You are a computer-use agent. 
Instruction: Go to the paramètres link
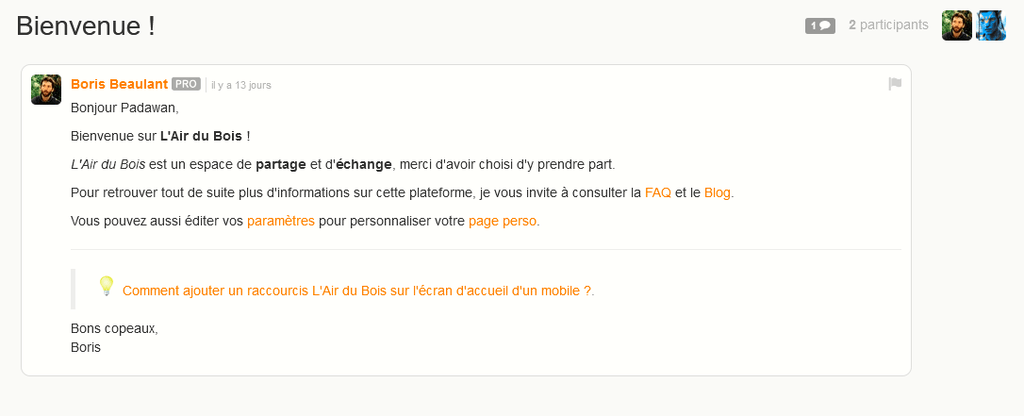(x=281, y=221)
